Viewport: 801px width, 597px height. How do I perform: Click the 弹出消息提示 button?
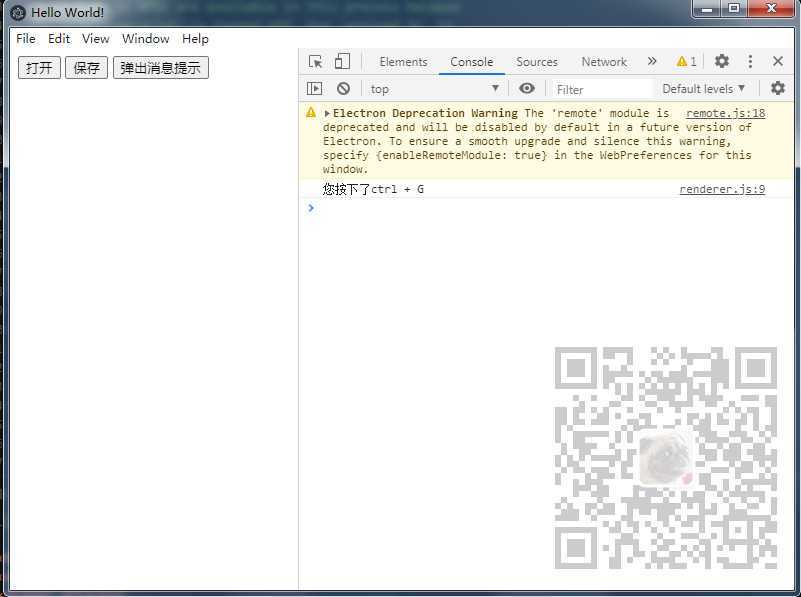(x=161, y=67)
